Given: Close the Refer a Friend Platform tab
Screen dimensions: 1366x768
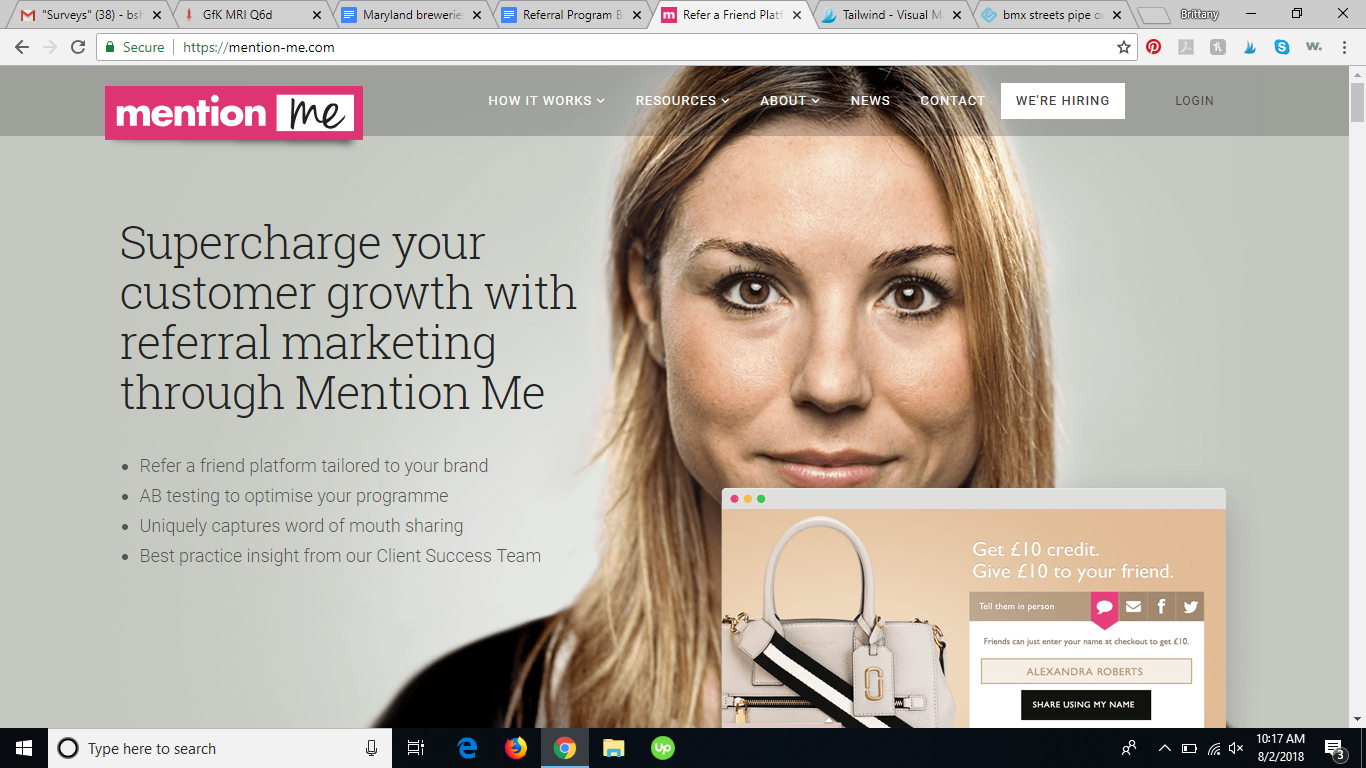Looking at the screenshot, I should [x=797, y=15].
